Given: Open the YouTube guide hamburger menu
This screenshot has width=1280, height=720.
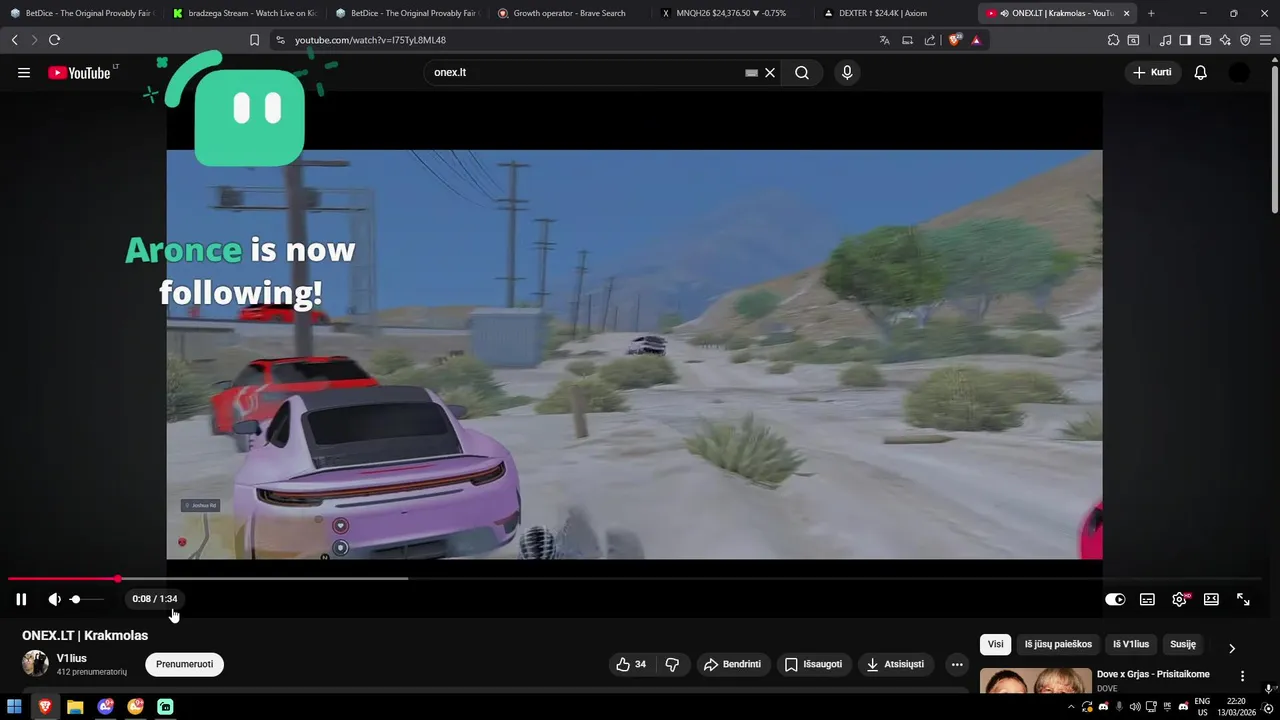Looking at the screenshot, I should coord(24,73).
